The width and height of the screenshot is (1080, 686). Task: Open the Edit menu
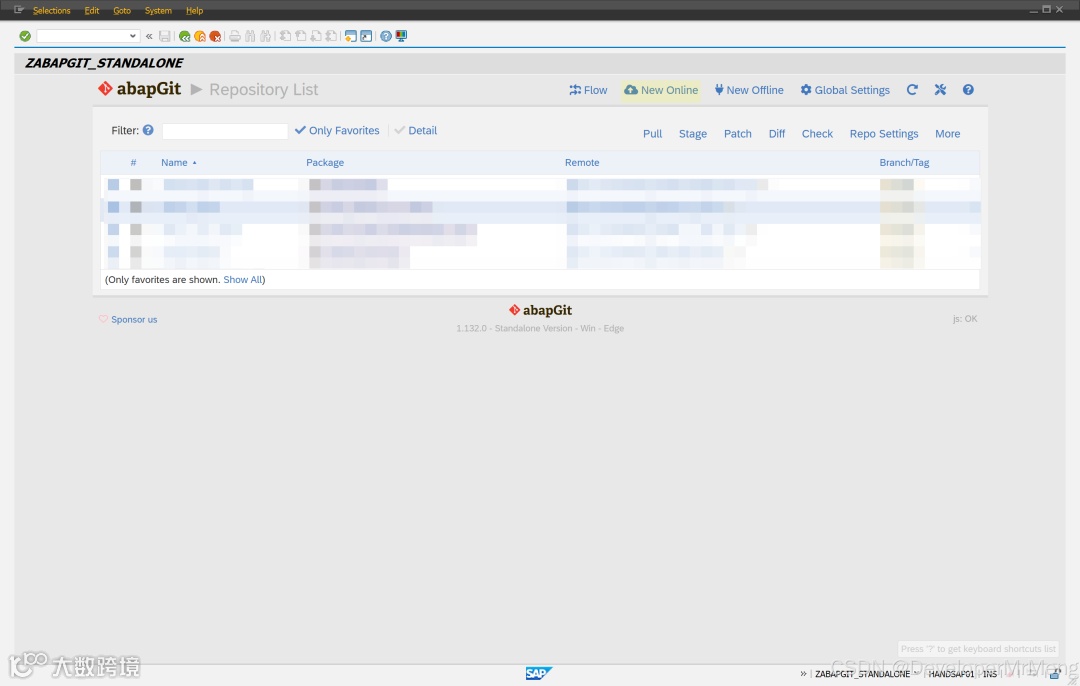click(x=92, y=10)
